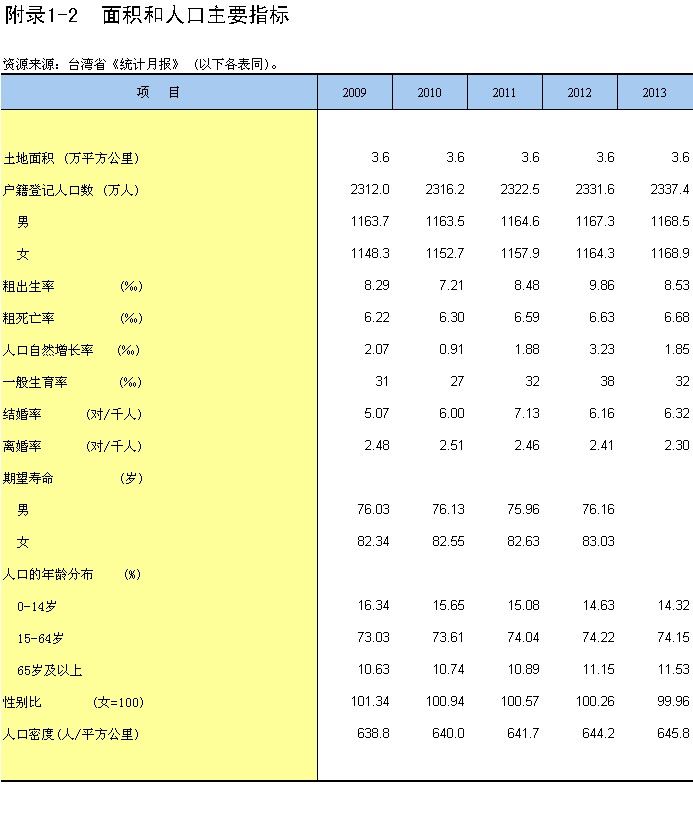The height and width of the screenshot is (814, 693).
Task: Click divorce rate value 2.30
Action: [x=676, y=445]
